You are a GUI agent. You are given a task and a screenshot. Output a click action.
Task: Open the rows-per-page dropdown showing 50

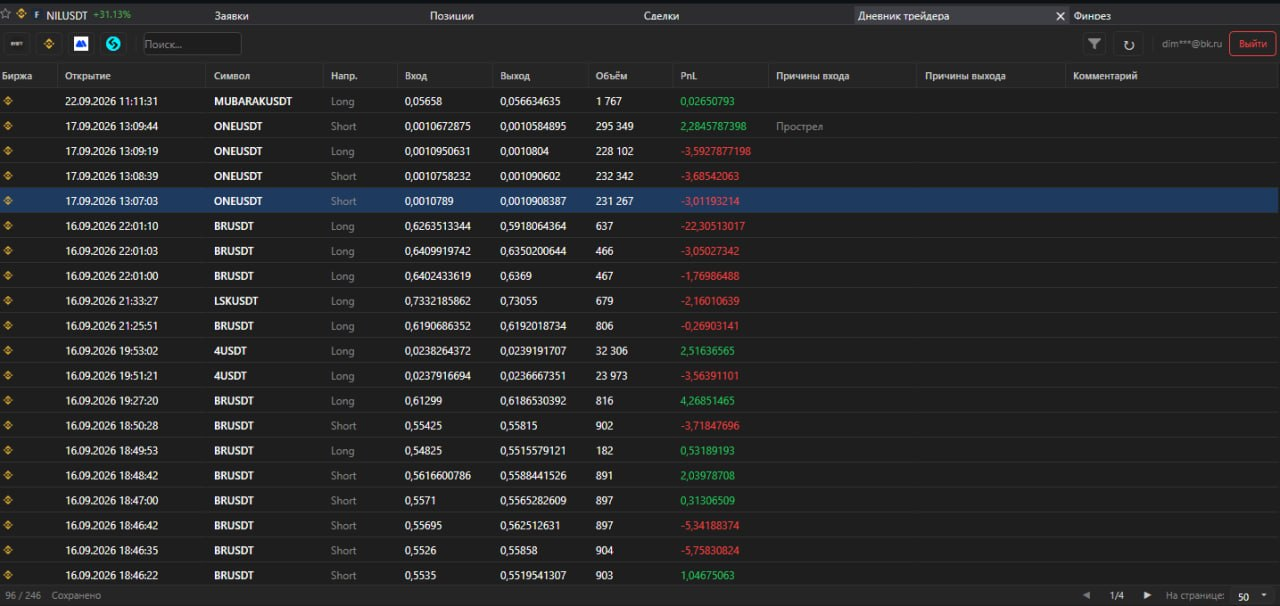1252,596
